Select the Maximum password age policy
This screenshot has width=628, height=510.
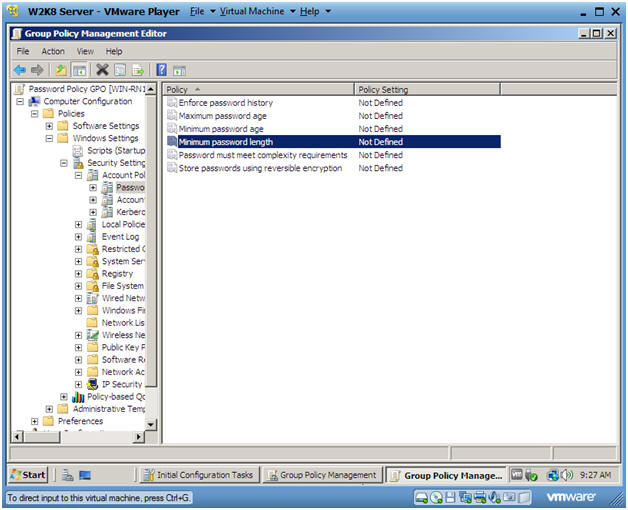(222, 116)
